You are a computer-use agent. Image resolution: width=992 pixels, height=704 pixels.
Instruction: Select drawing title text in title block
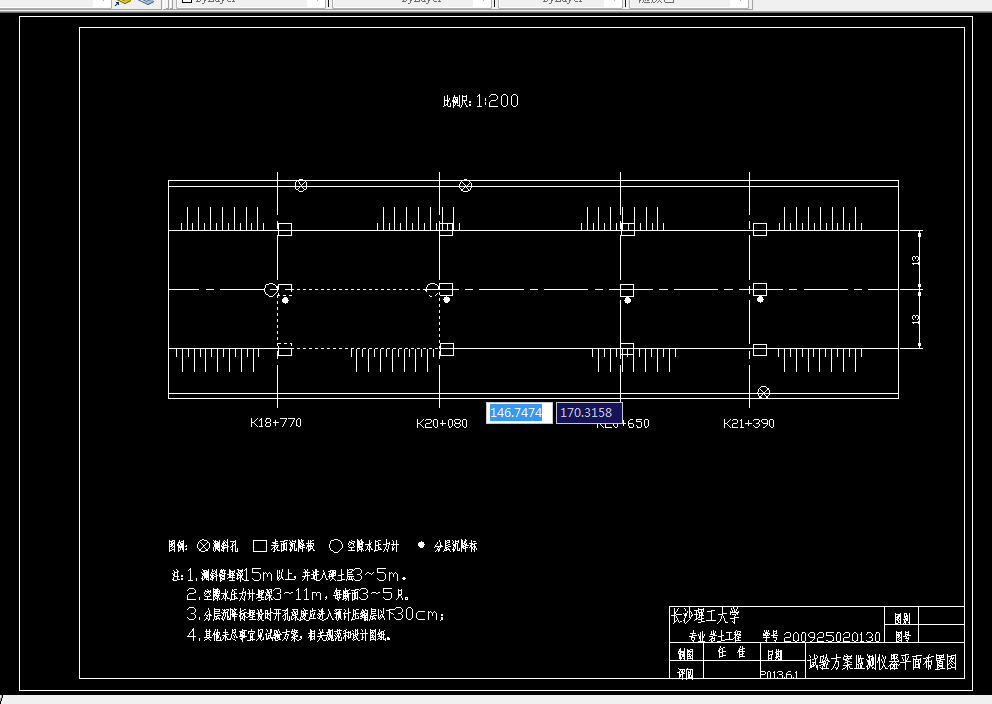(x=883, y=662)
